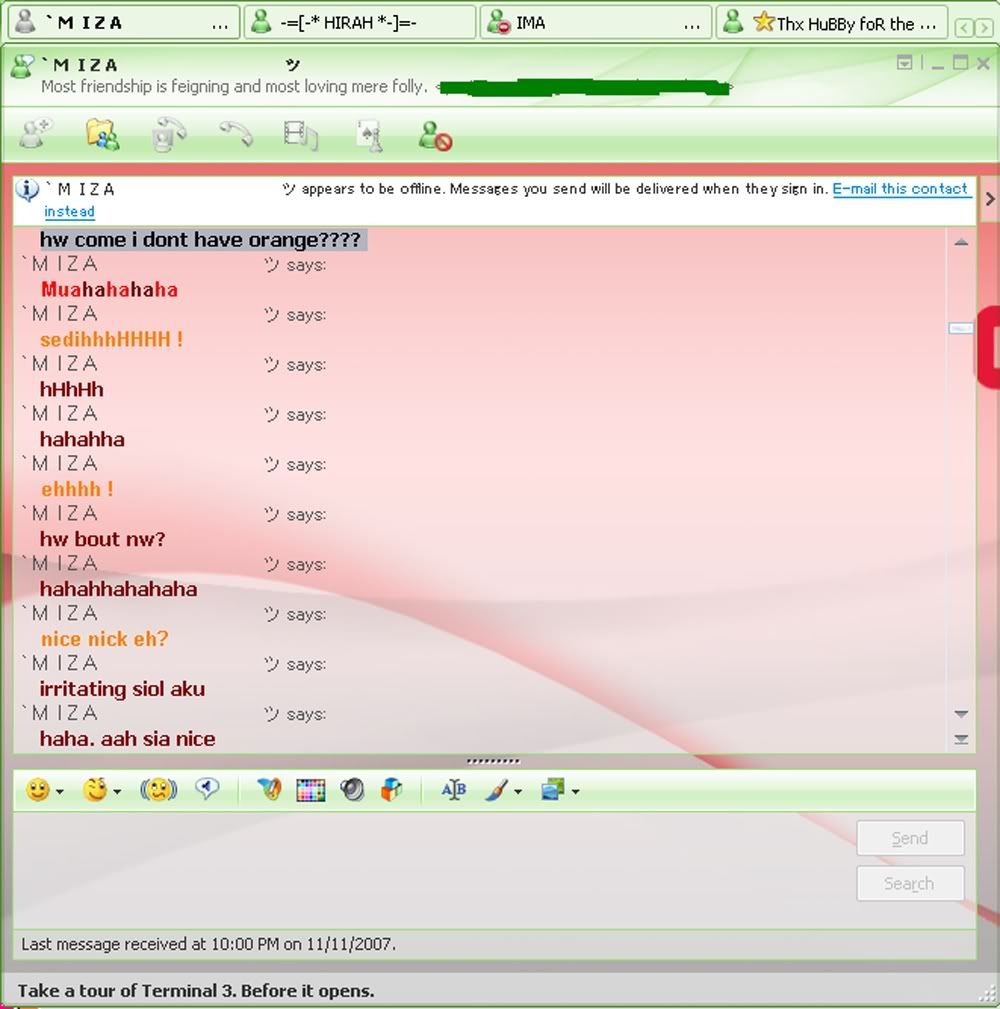Screen dimensions: 1000x1009
Task: Open the games playing card icon
Action: pos(369,134)
